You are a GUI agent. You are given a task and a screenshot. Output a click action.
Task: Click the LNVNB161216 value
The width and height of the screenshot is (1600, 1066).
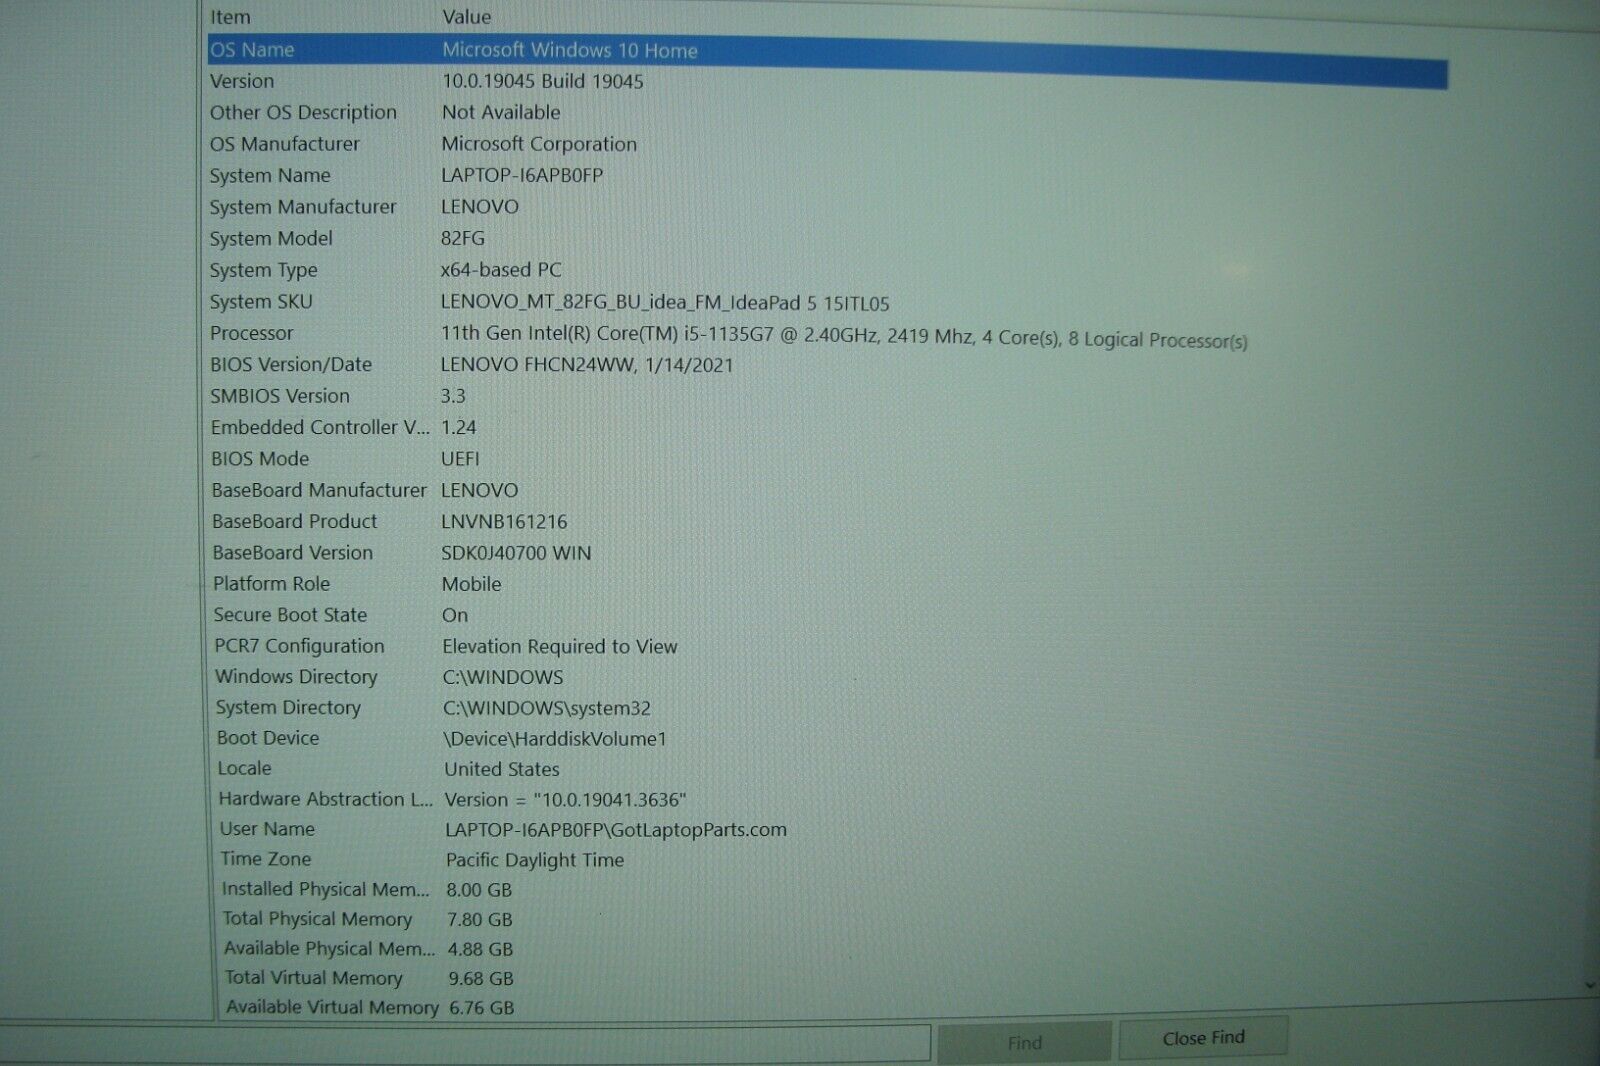(x=504, y=521)
